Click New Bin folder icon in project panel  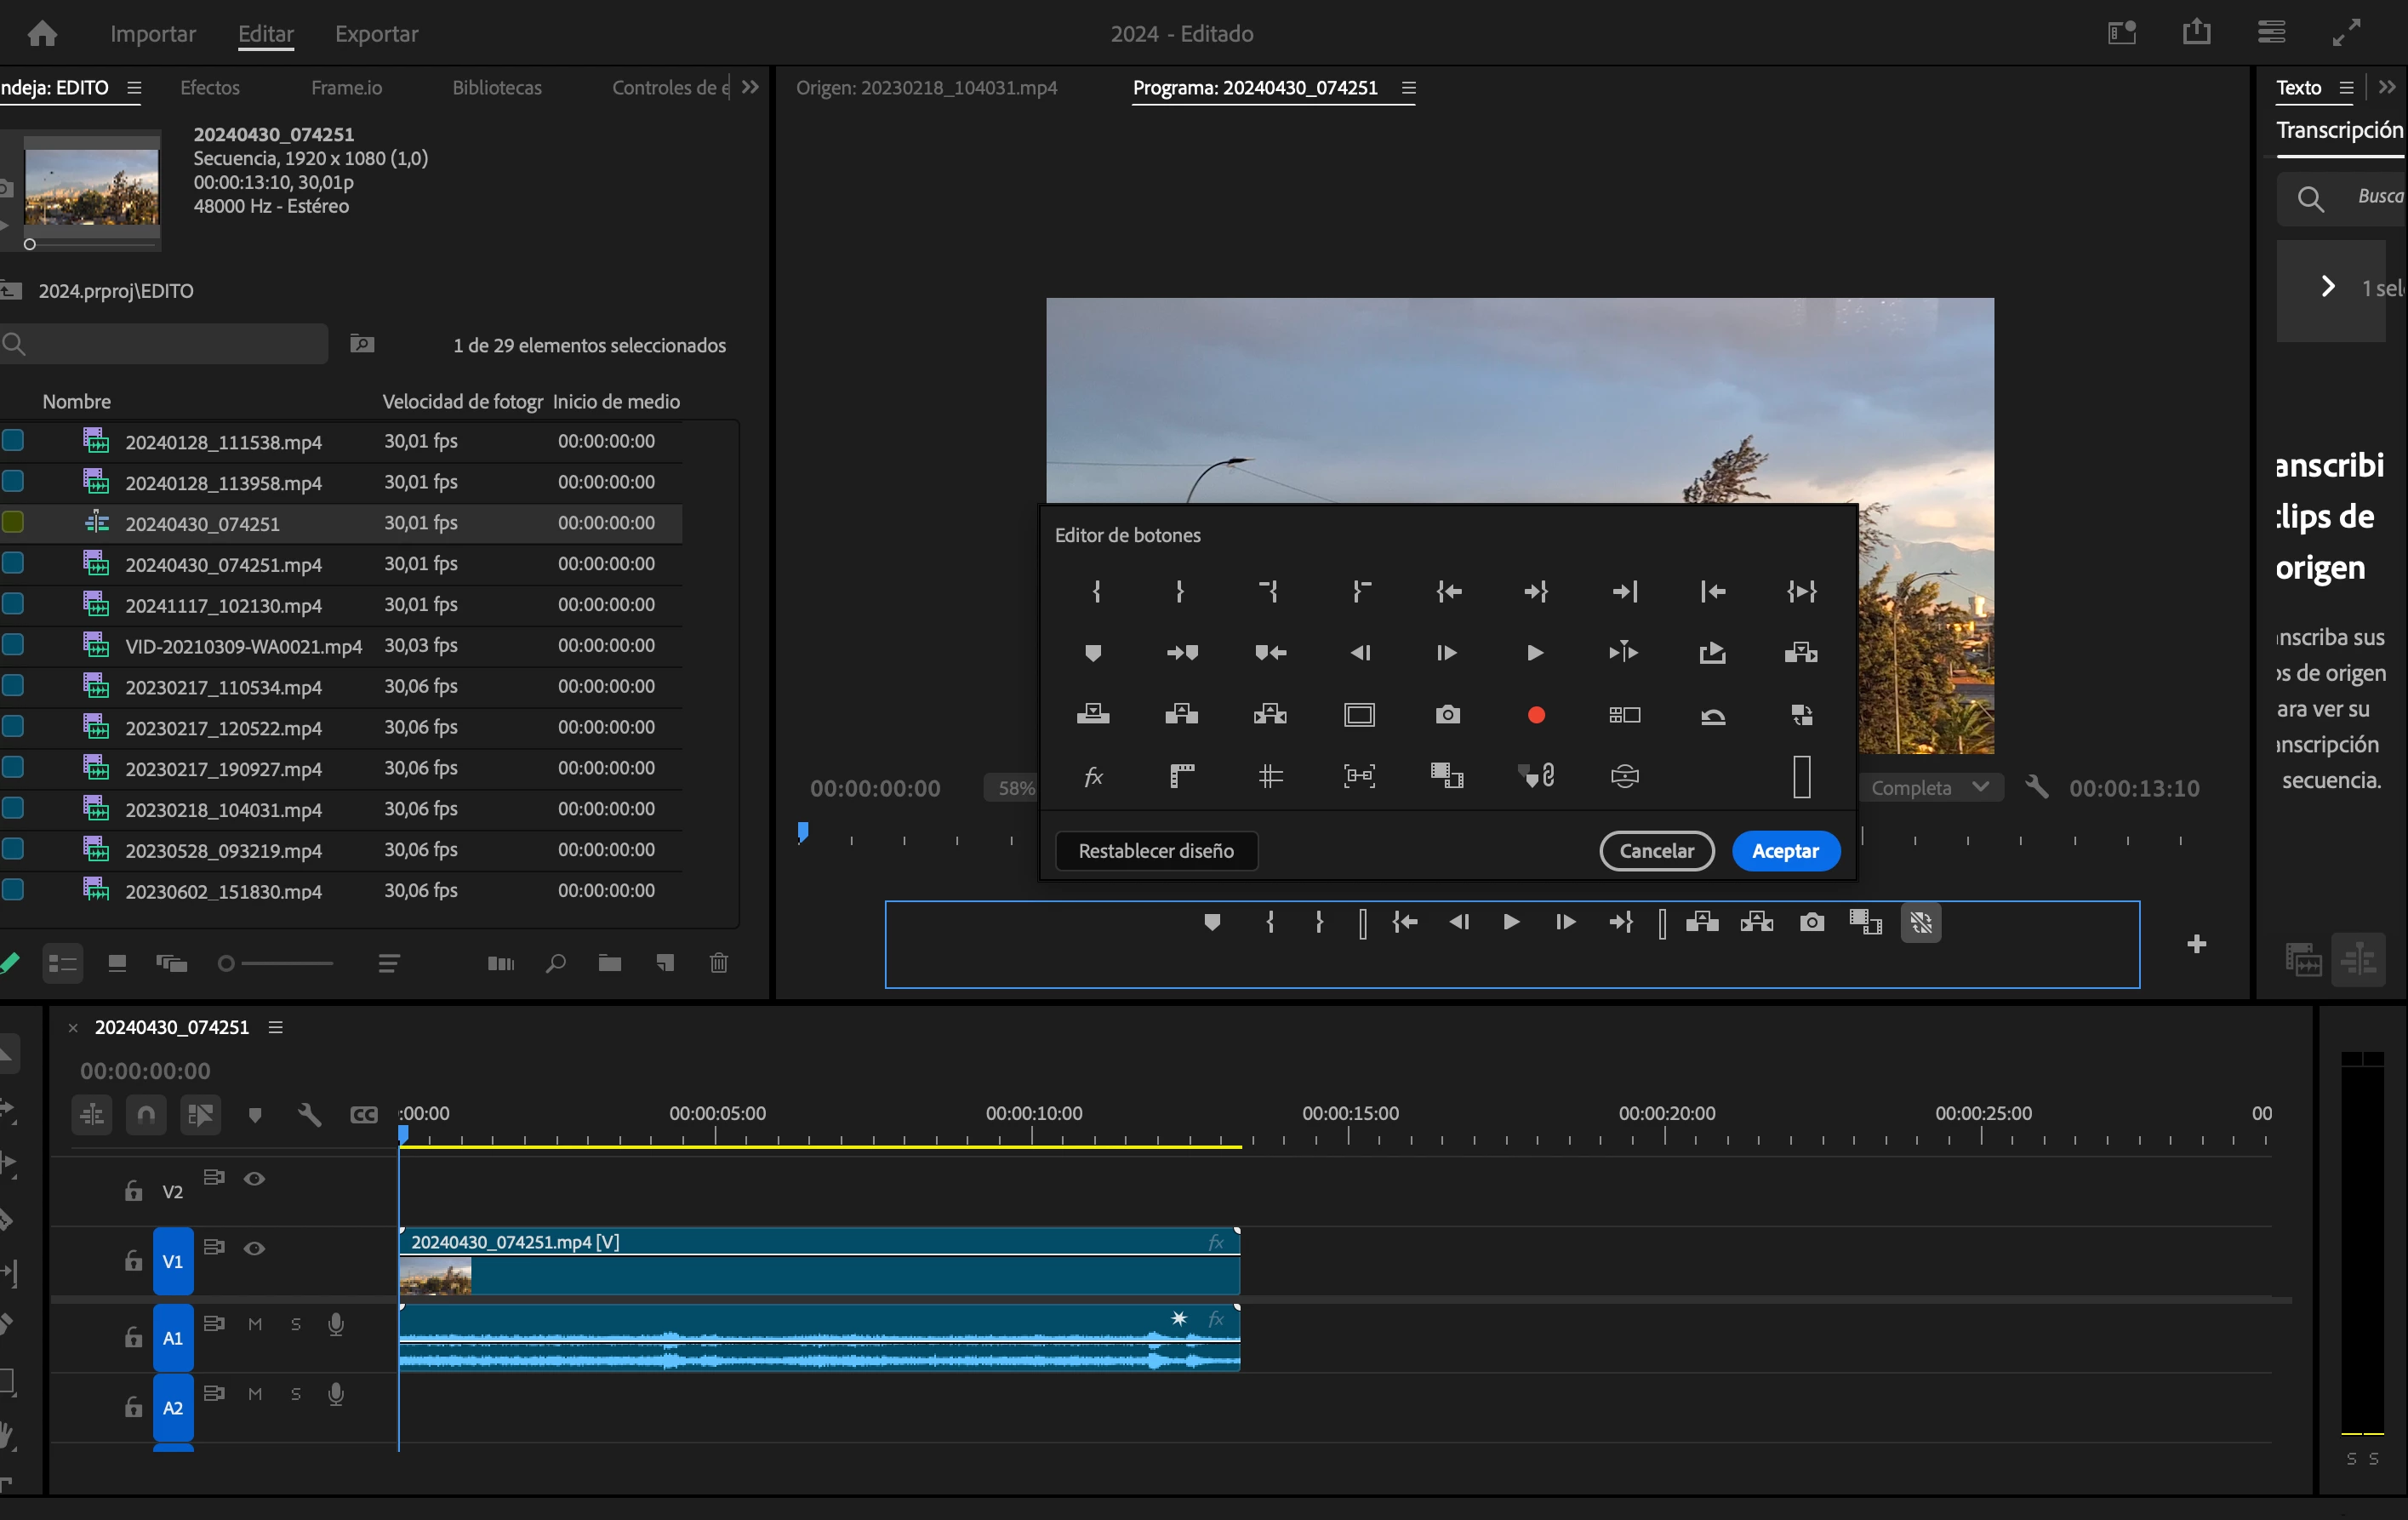(x=609, y=963)
